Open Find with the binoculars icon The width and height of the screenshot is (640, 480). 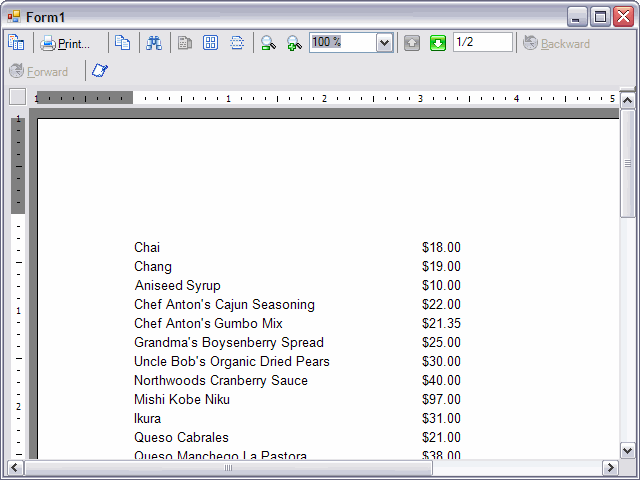154,43
